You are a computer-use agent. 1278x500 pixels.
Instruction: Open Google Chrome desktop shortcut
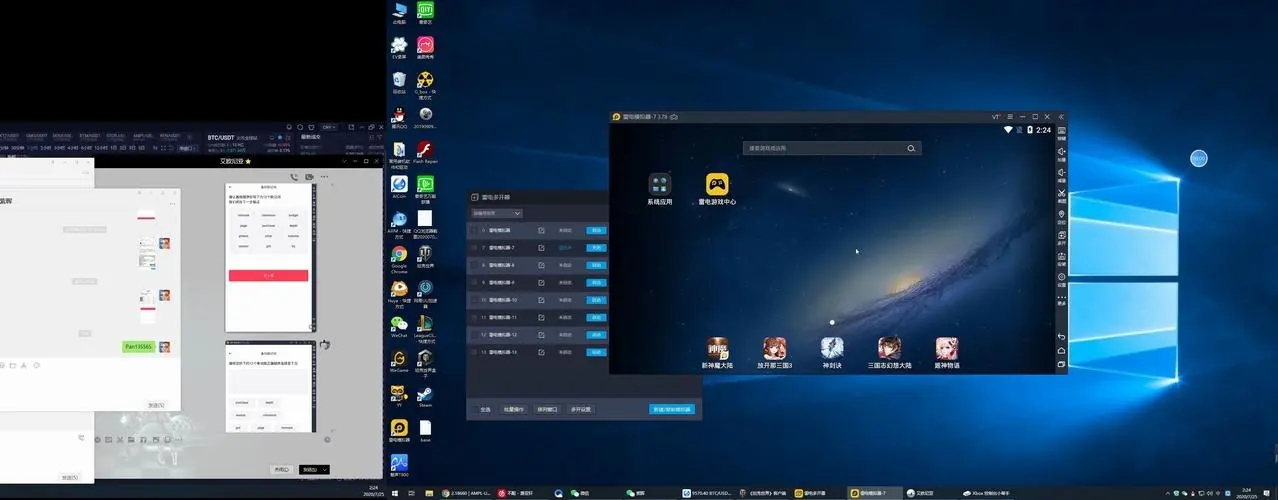399,255
